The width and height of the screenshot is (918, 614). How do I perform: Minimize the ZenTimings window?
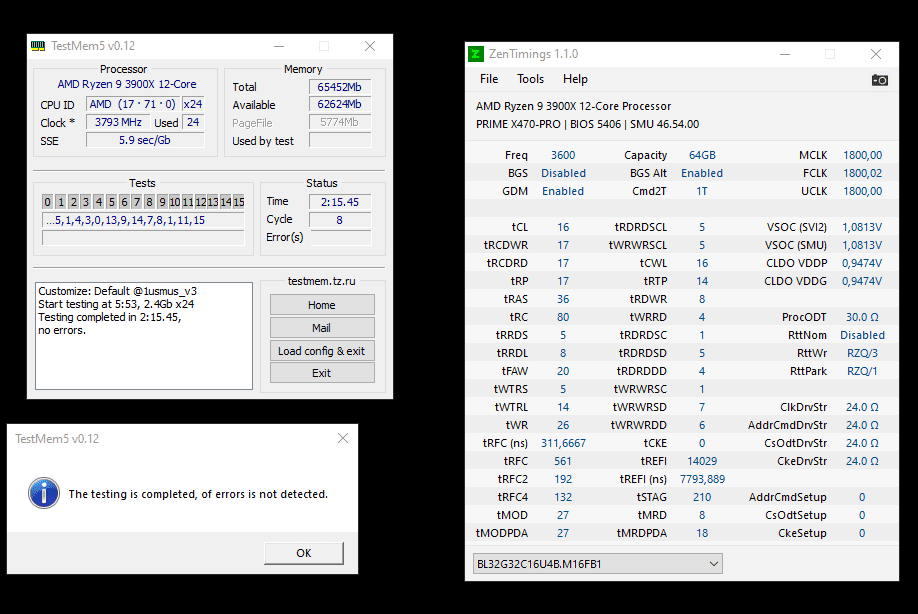click(x=785, y=54)
